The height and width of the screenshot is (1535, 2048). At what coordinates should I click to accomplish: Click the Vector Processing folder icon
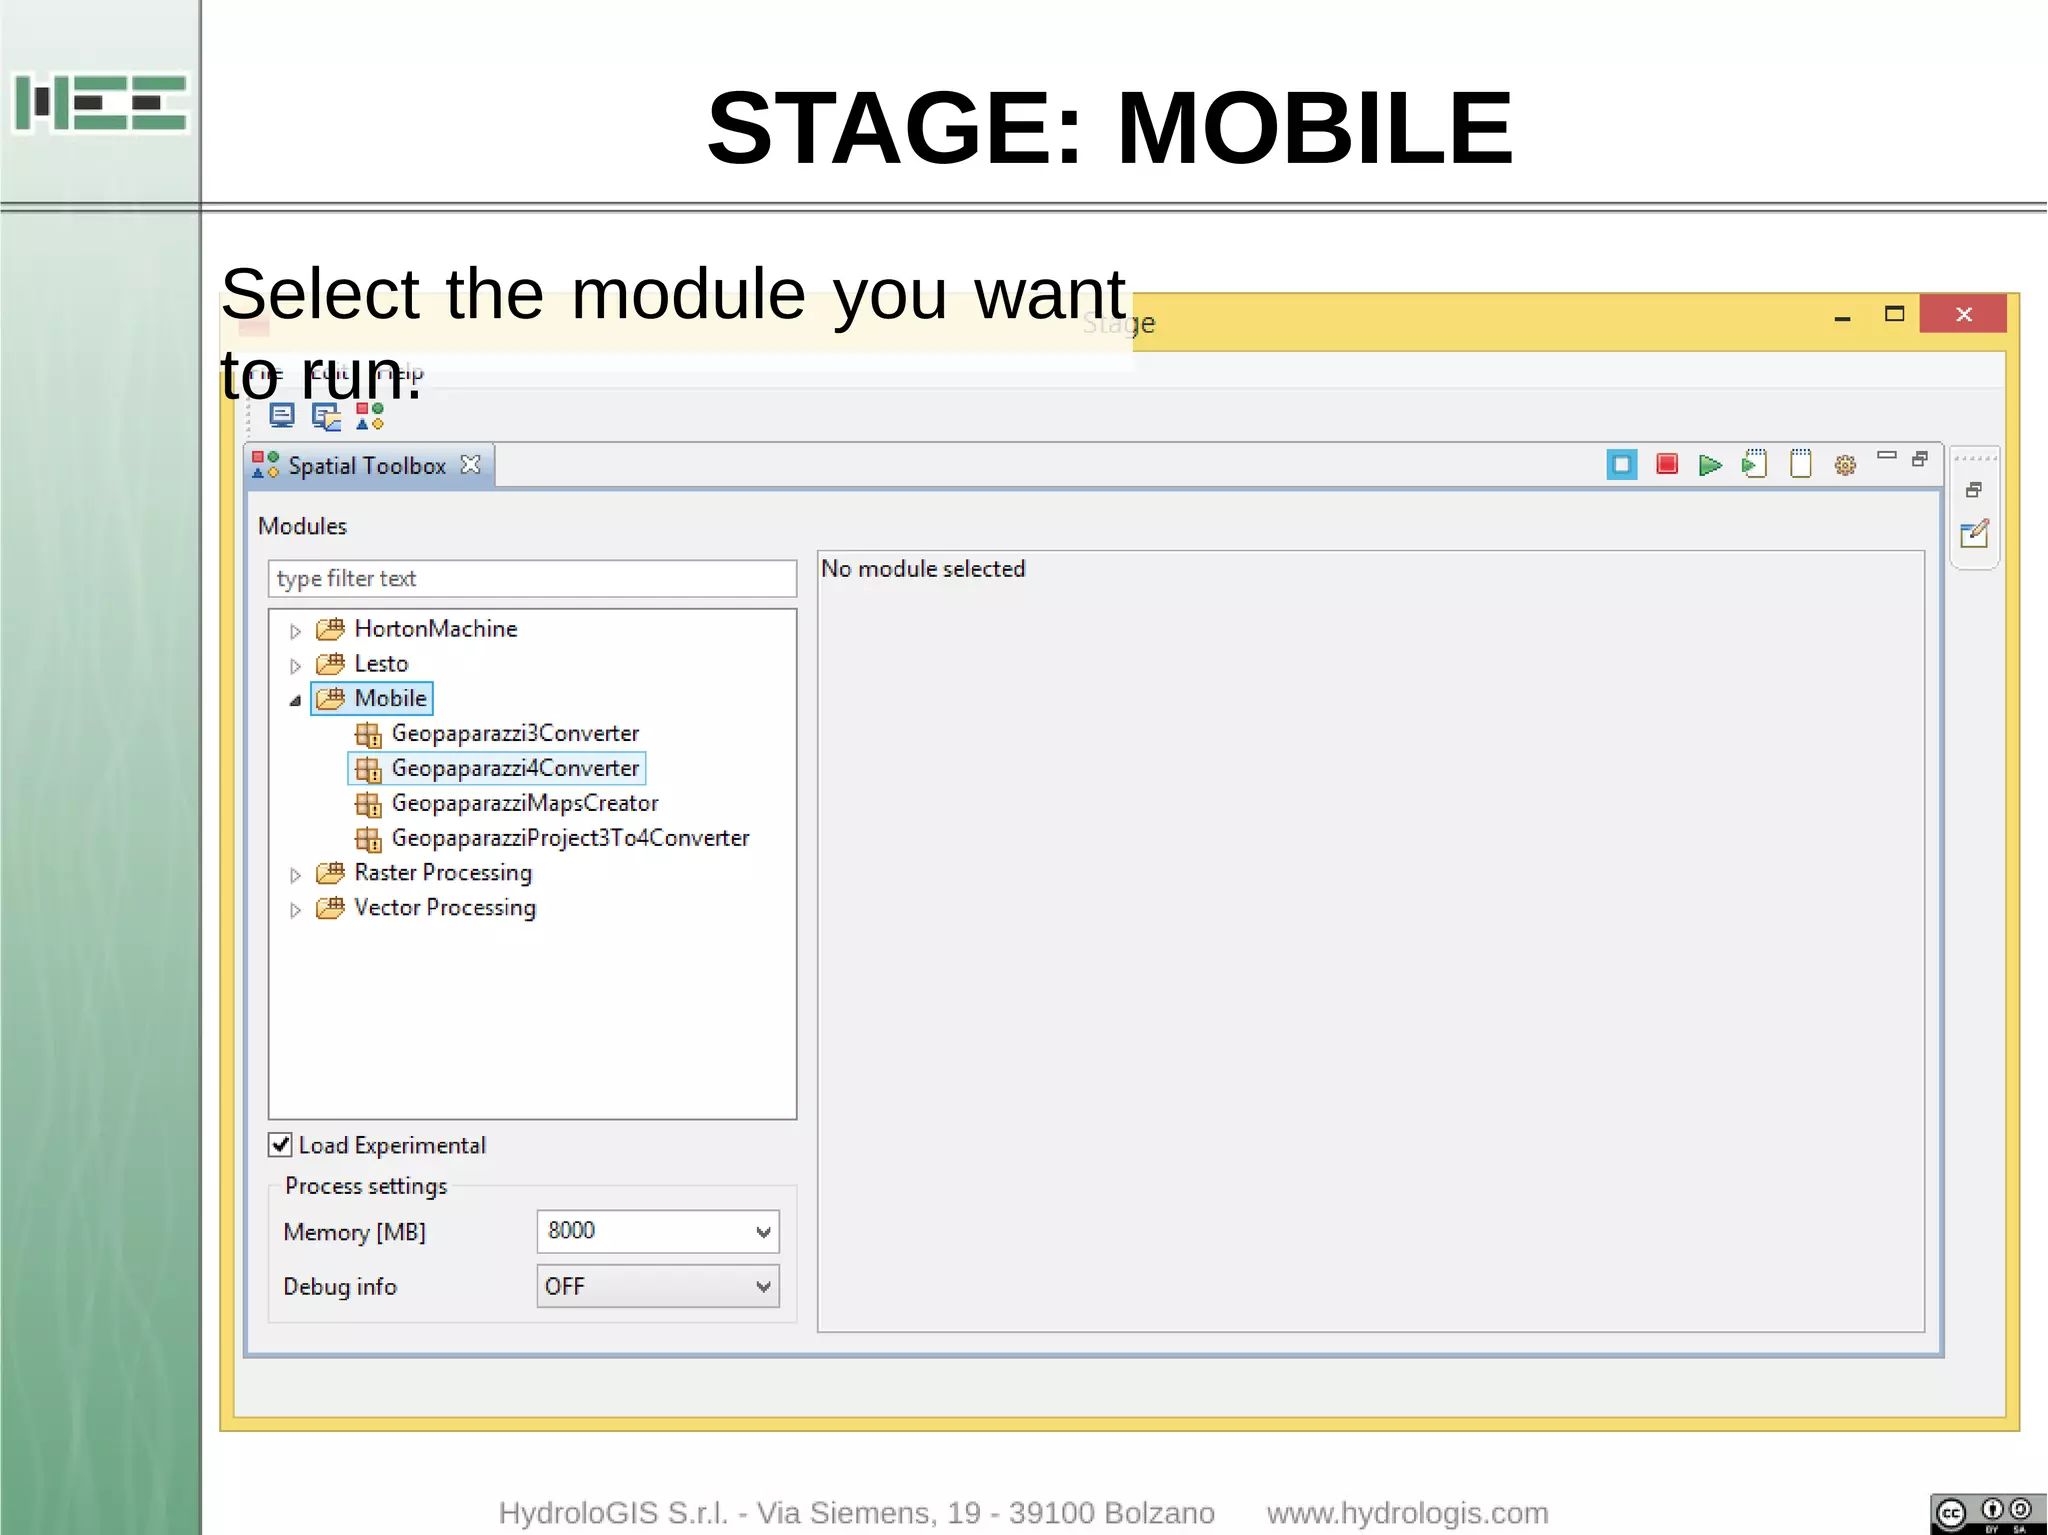(x=331, y=908)
